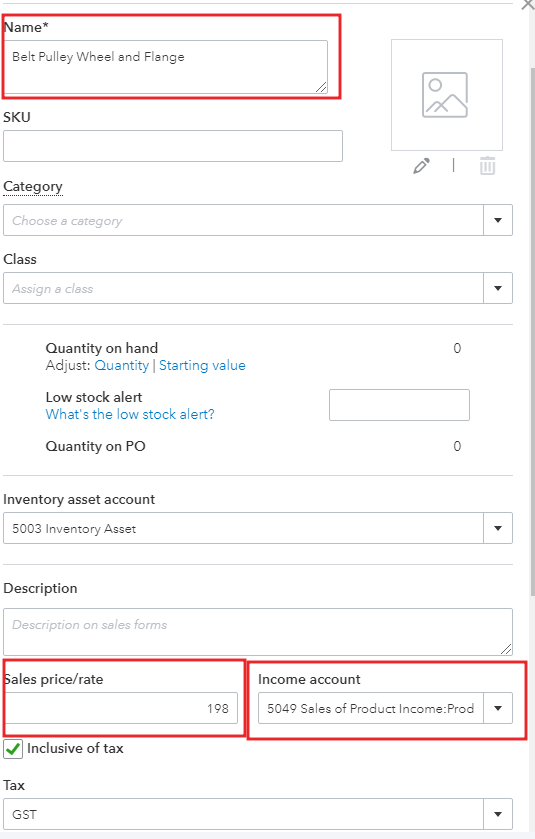The image size is (535, 839).
Task: Click the Name text field
Action: [x=166, y=67]
